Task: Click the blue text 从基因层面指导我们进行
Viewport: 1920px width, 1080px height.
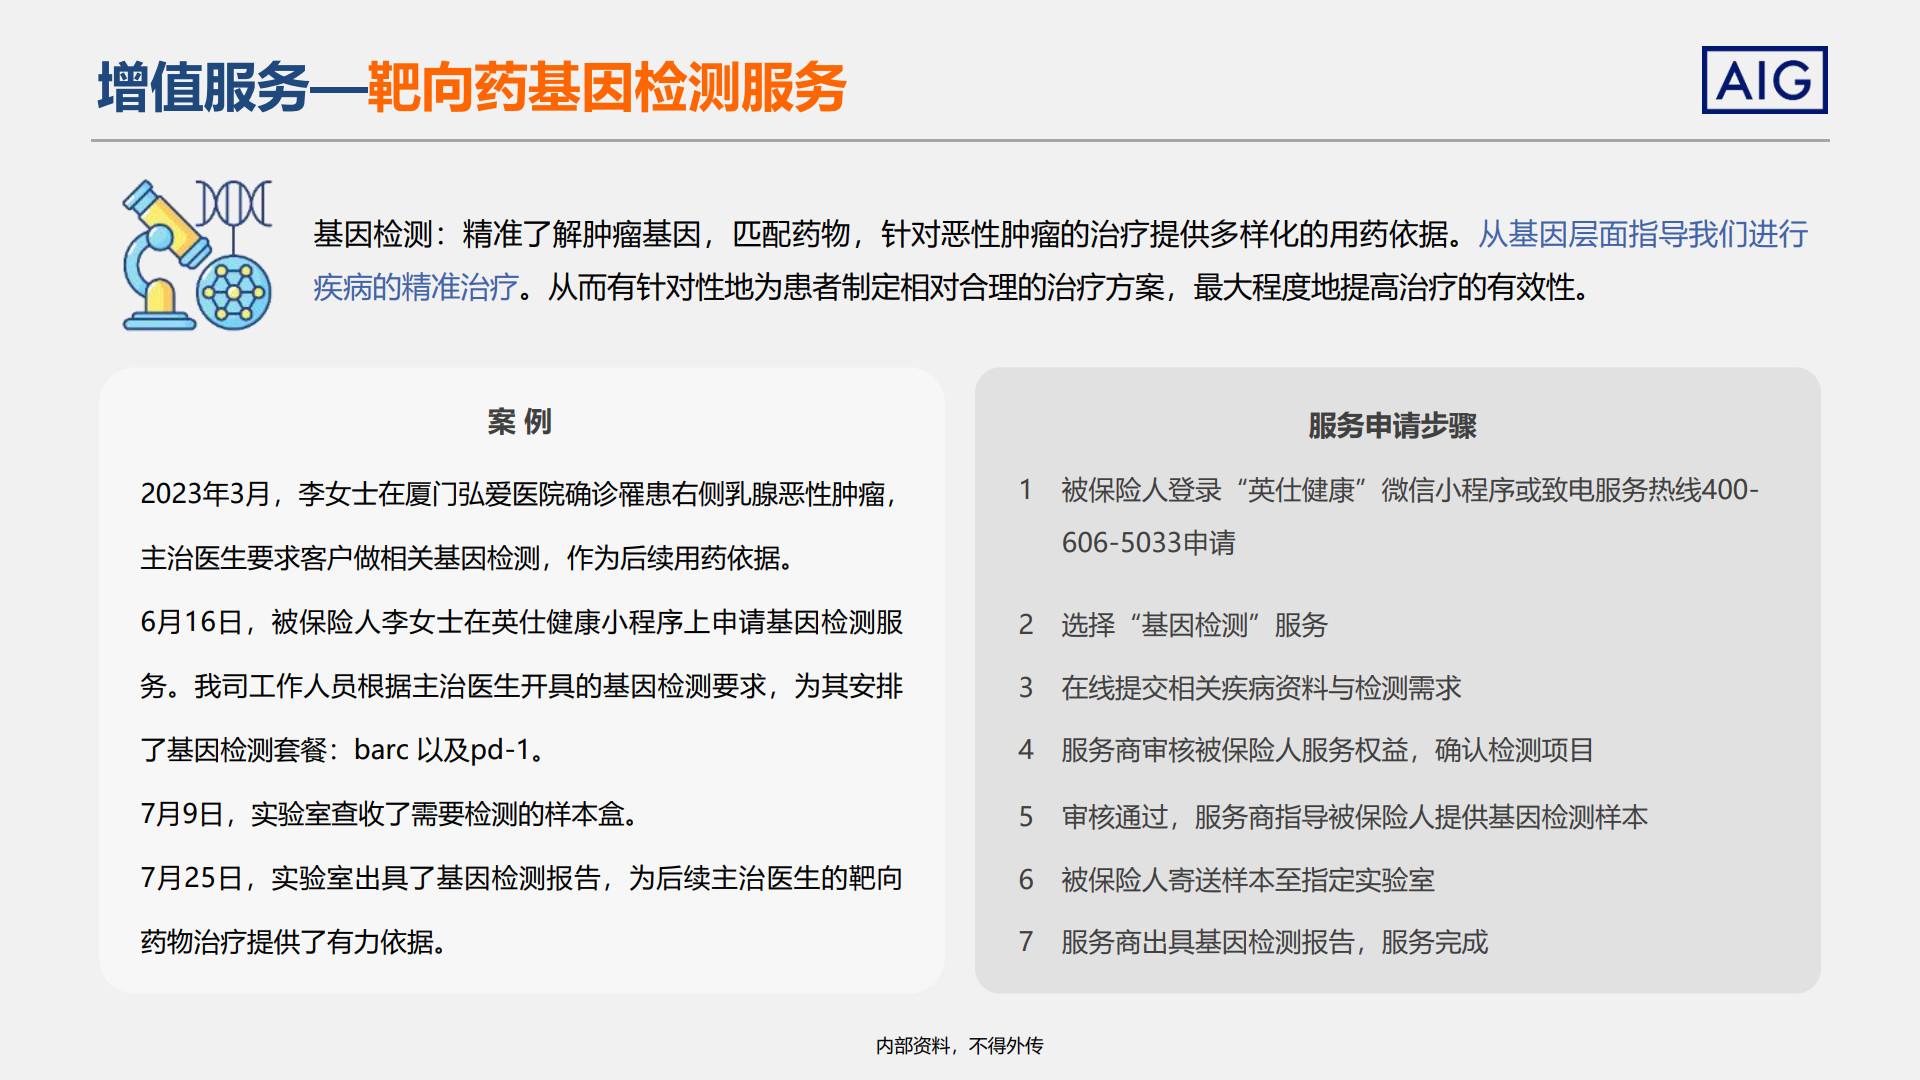Action: click(1642, 234)
